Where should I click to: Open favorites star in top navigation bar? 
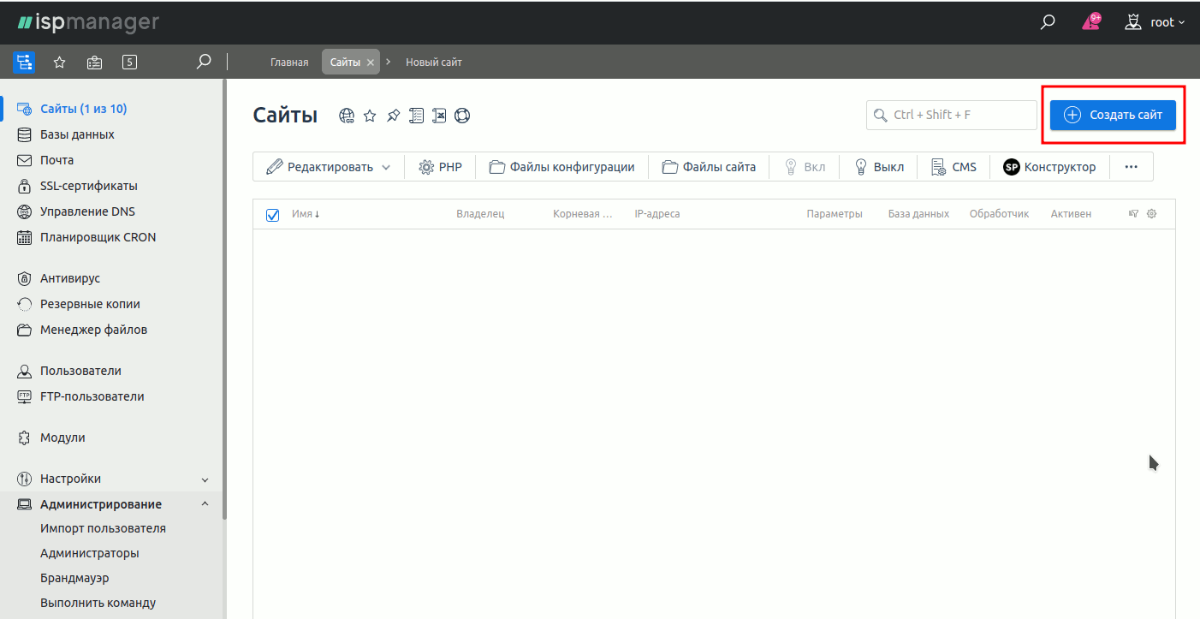59,62
